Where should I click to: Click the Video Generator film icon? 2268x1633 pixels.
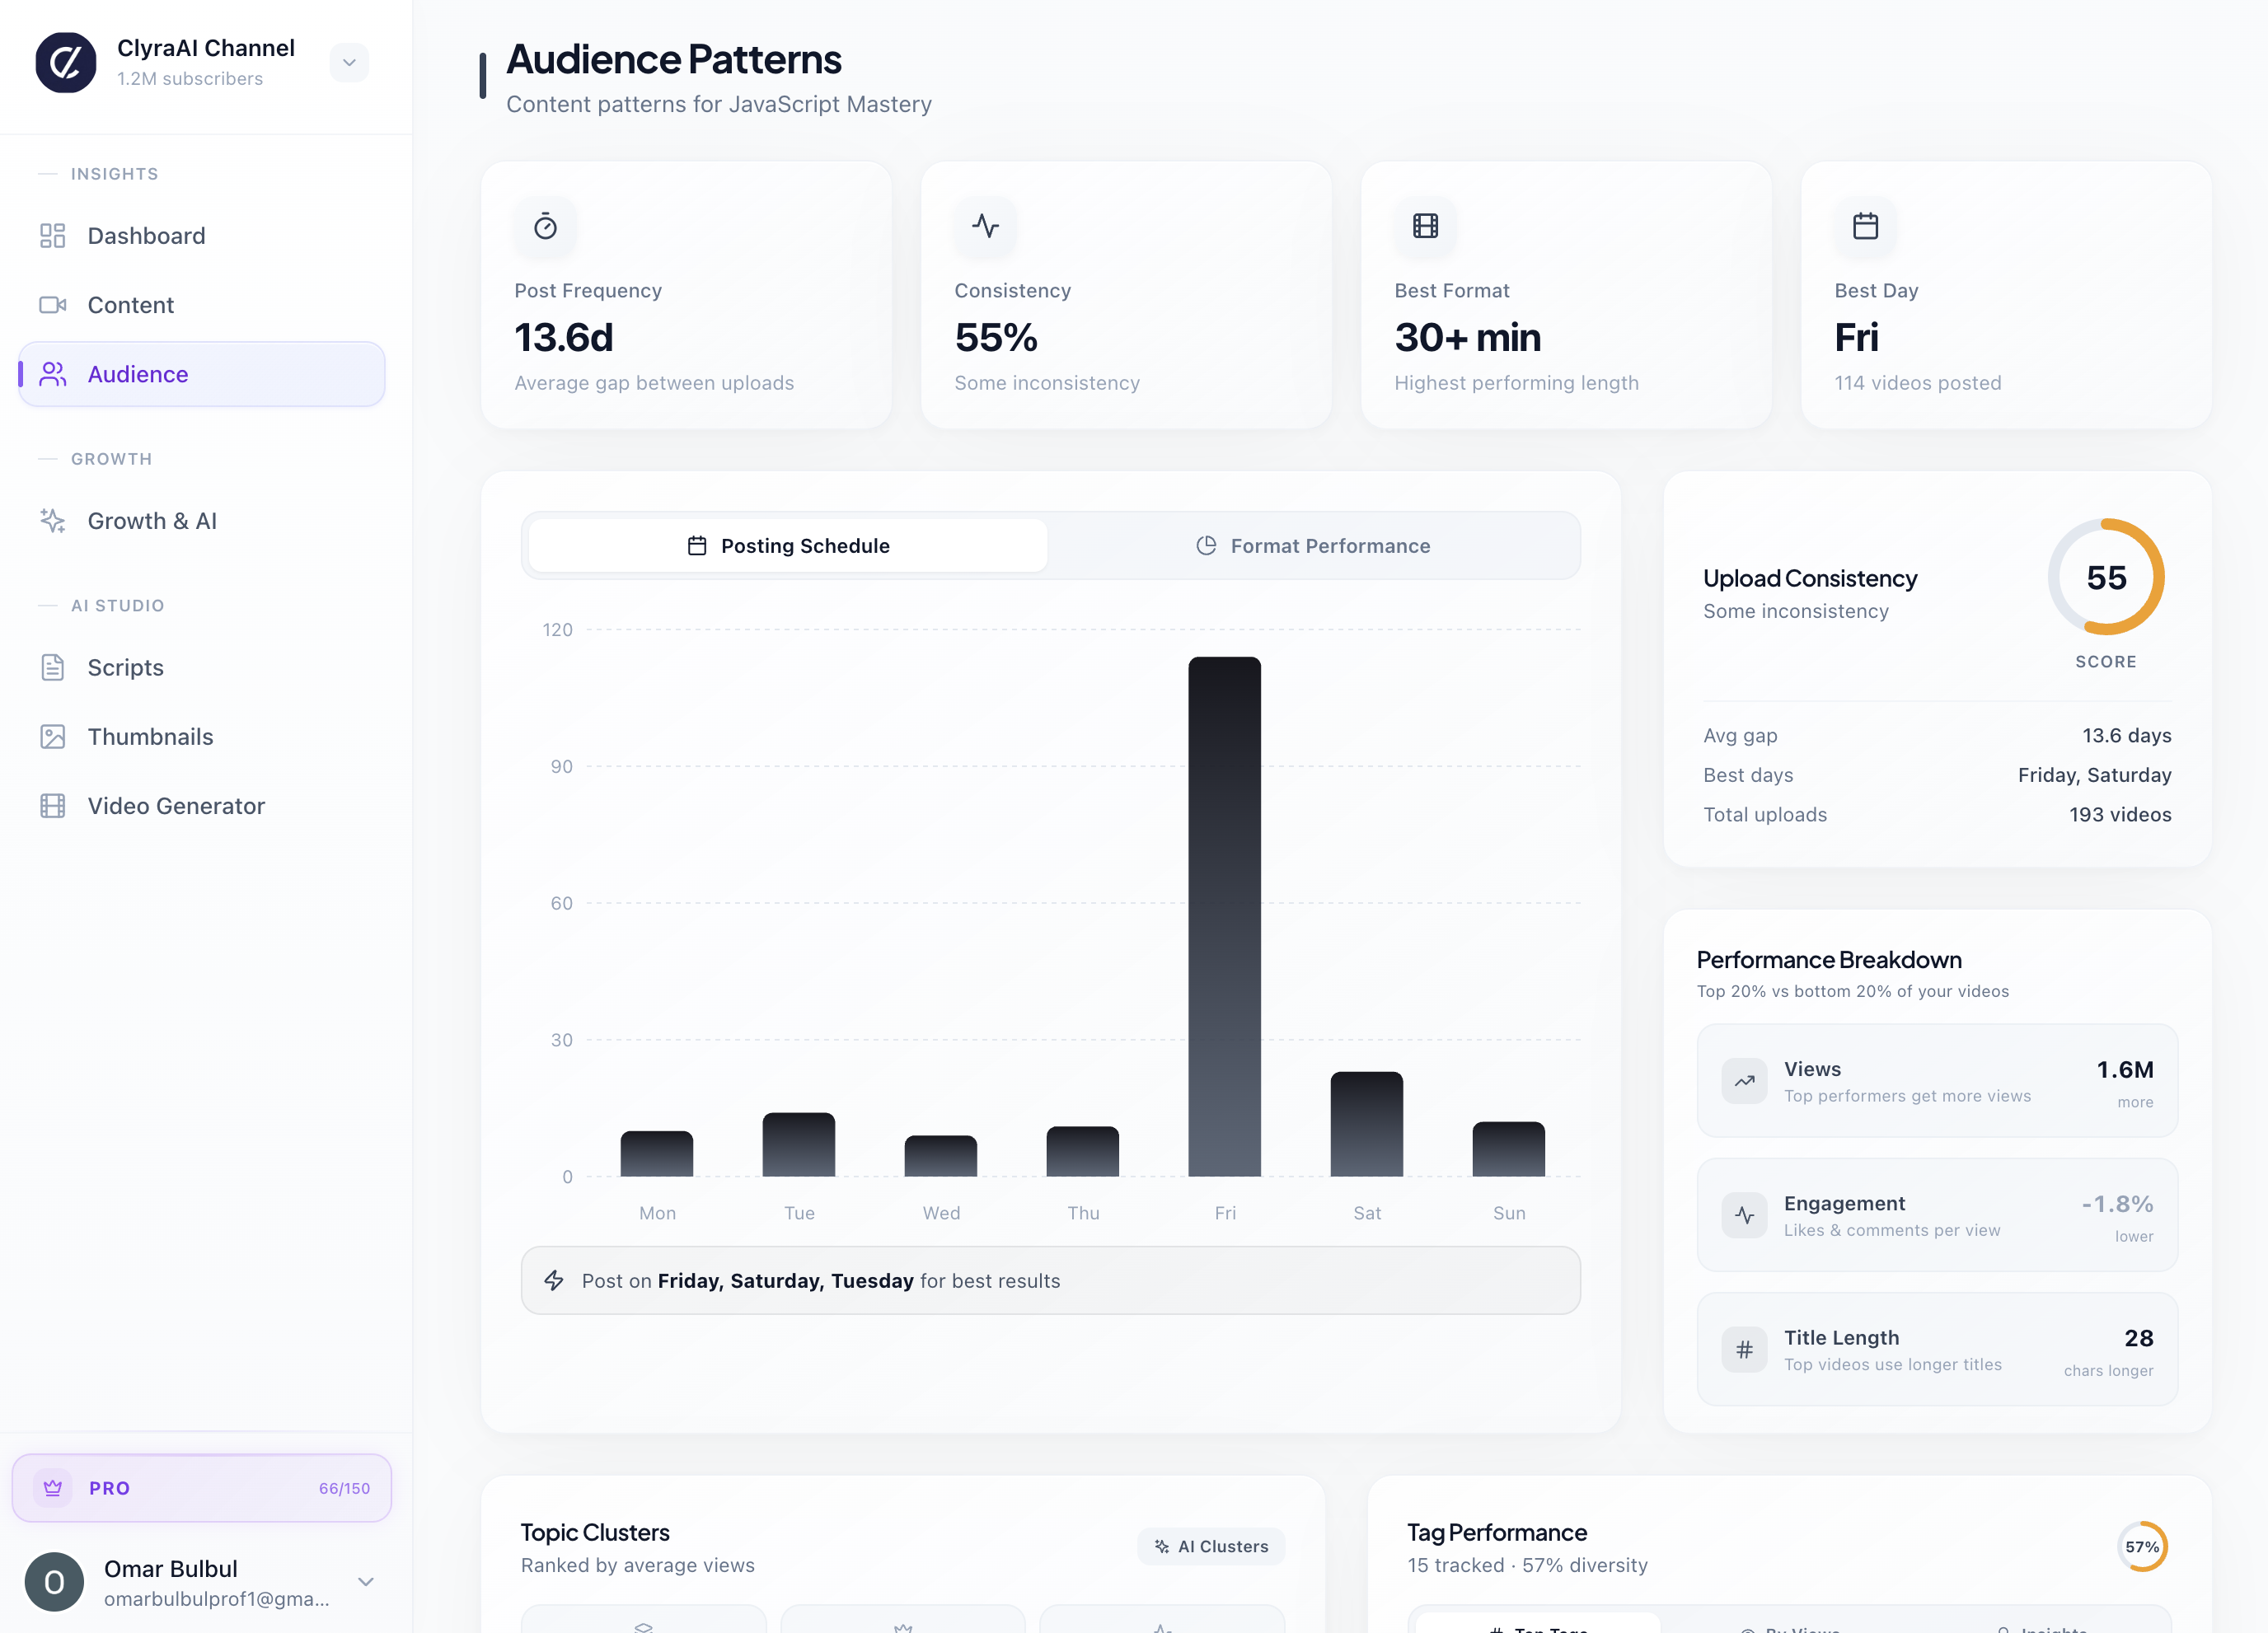52,806
